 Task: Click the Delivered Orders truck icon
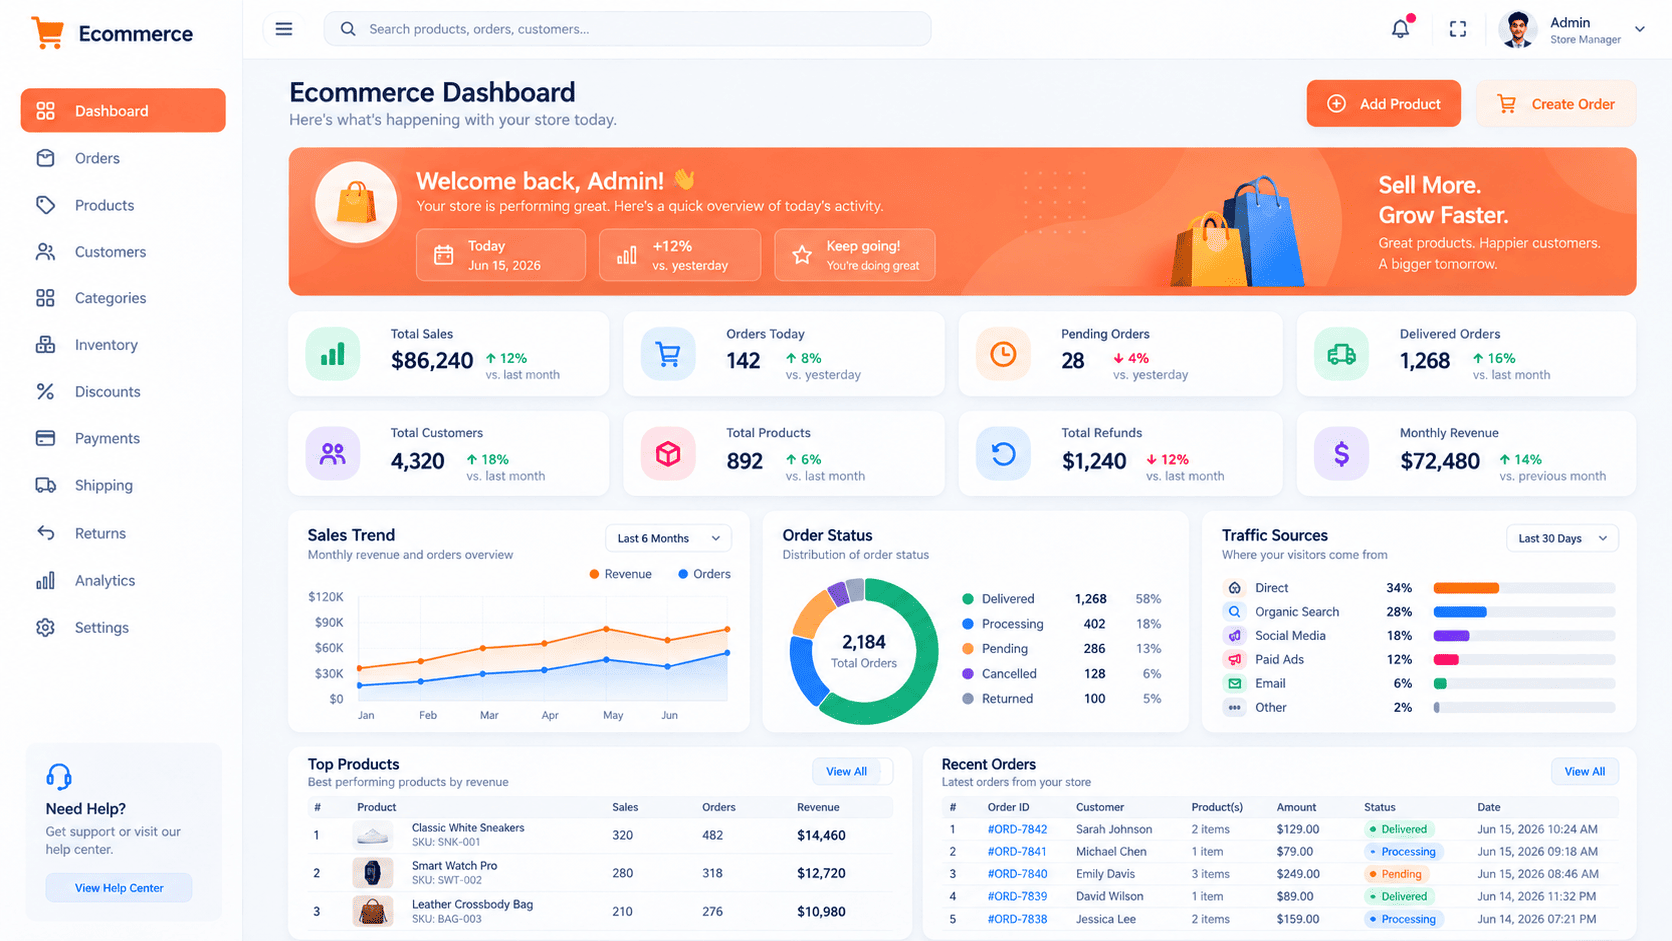pyautogui.click(x=1341, y=354)
